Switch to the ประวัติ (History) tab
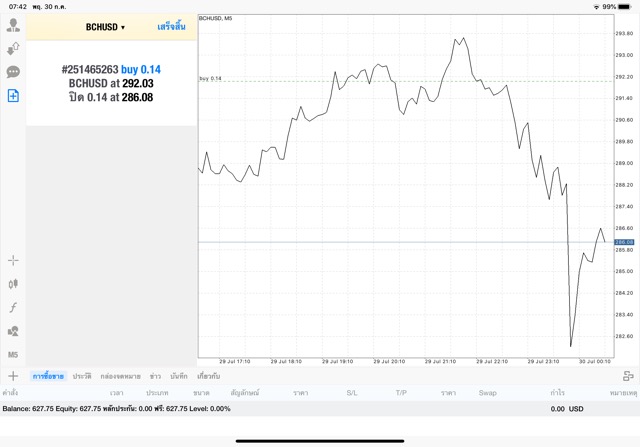640x447 pixels. pyautogui.click(x=82, y=376)
